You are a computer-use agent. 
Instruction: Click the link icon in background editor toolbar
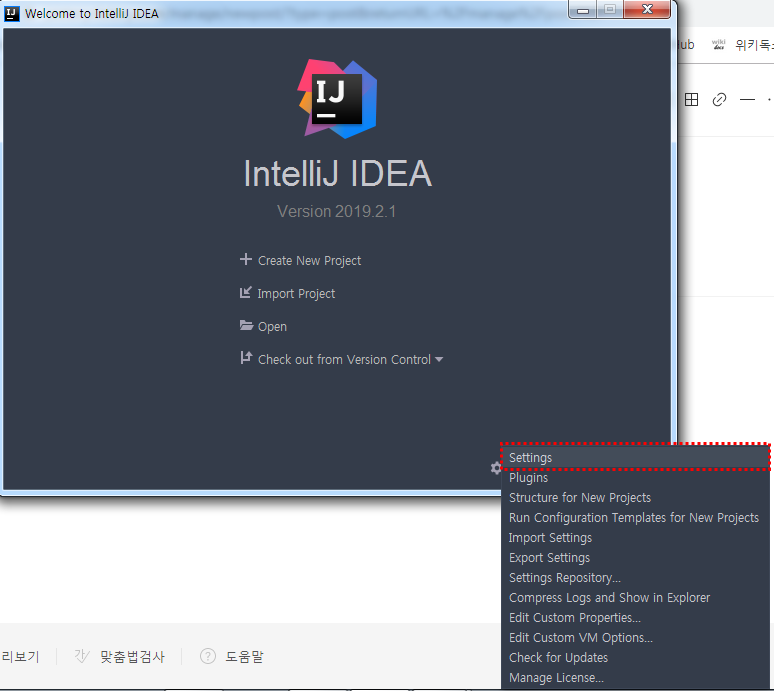click(x=719, y=100)
